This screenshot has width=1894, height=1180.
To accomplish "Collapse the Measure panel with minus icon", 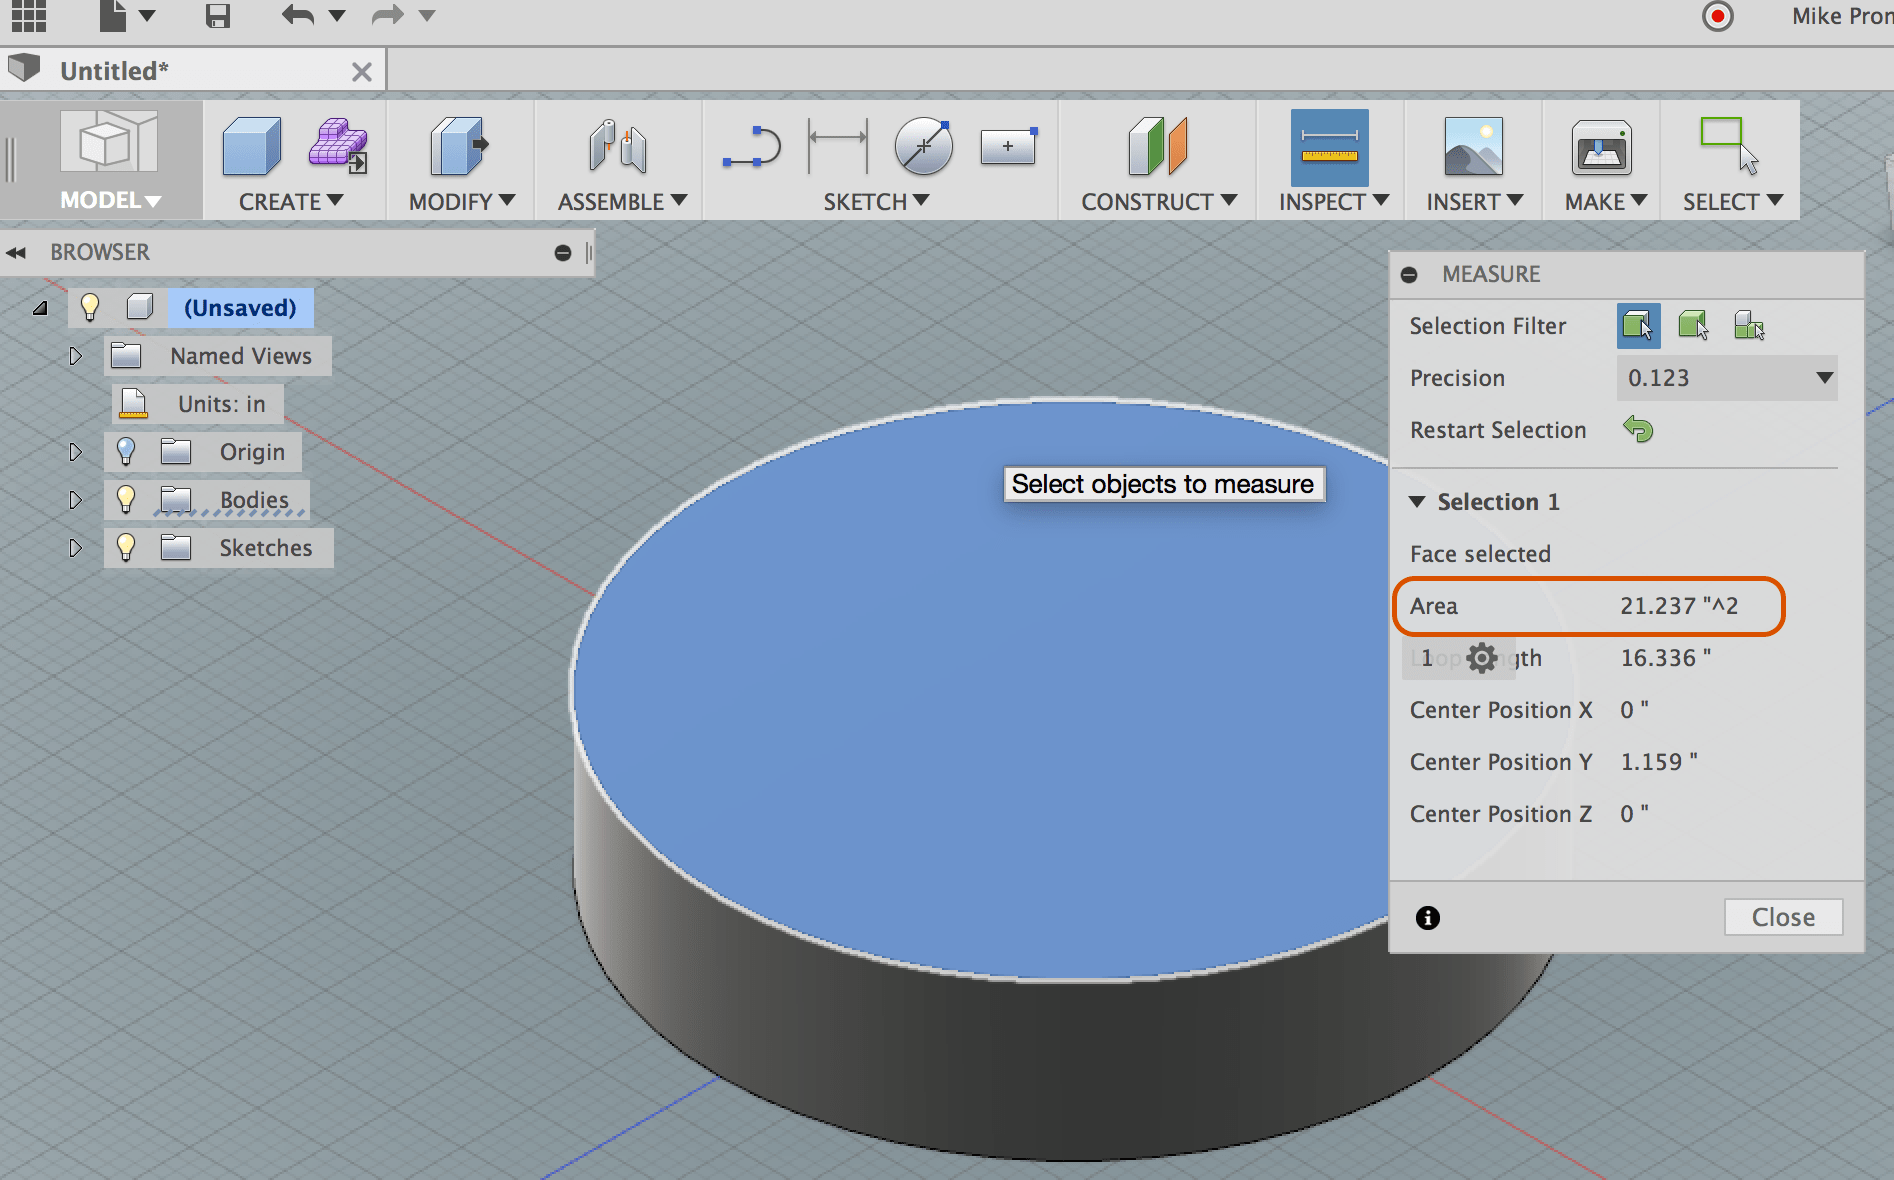I will pos(1409,275).
